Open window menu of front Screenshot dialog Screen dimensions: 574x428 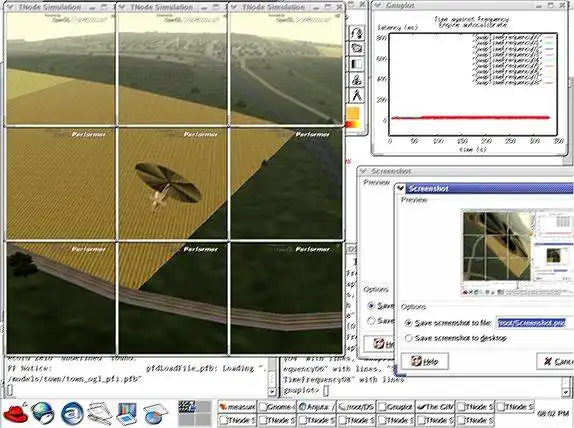click(400, 189)
